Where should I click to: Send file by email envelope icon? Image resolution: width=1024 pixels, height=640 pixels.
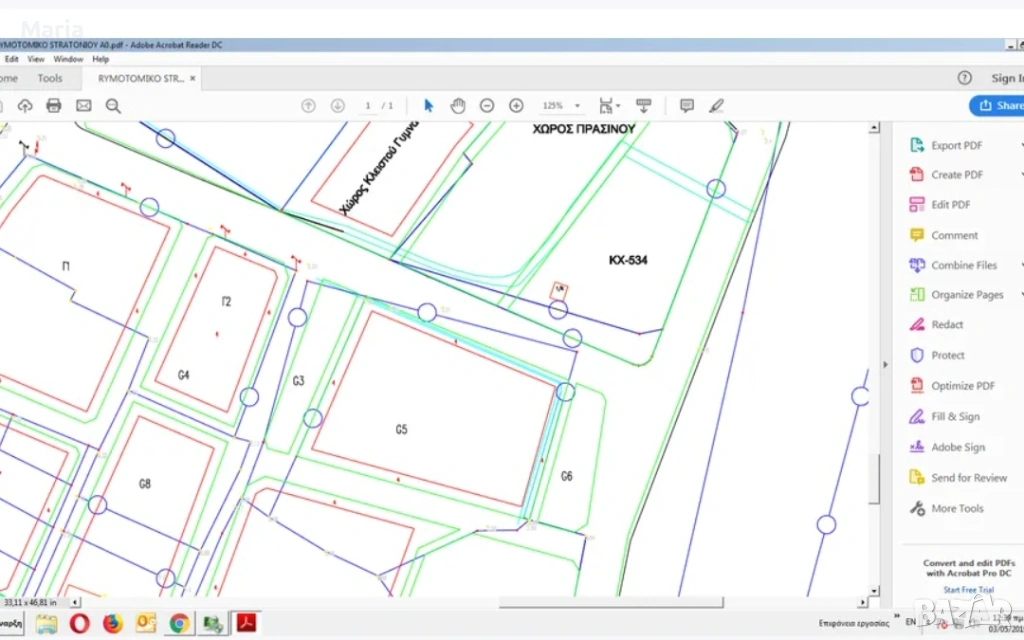pyautogui.click(x=84, y=105)
